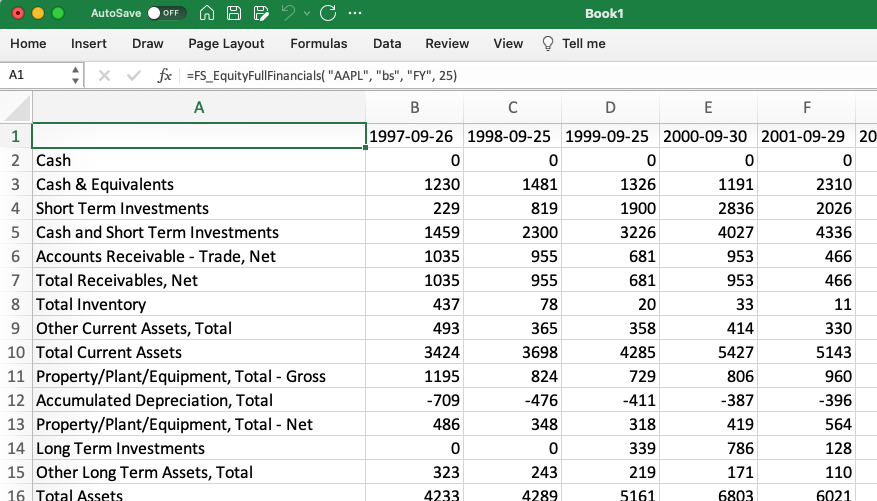877x501 pixels.
Task: Click cell with date 2000-09-30
Action: 708,136
